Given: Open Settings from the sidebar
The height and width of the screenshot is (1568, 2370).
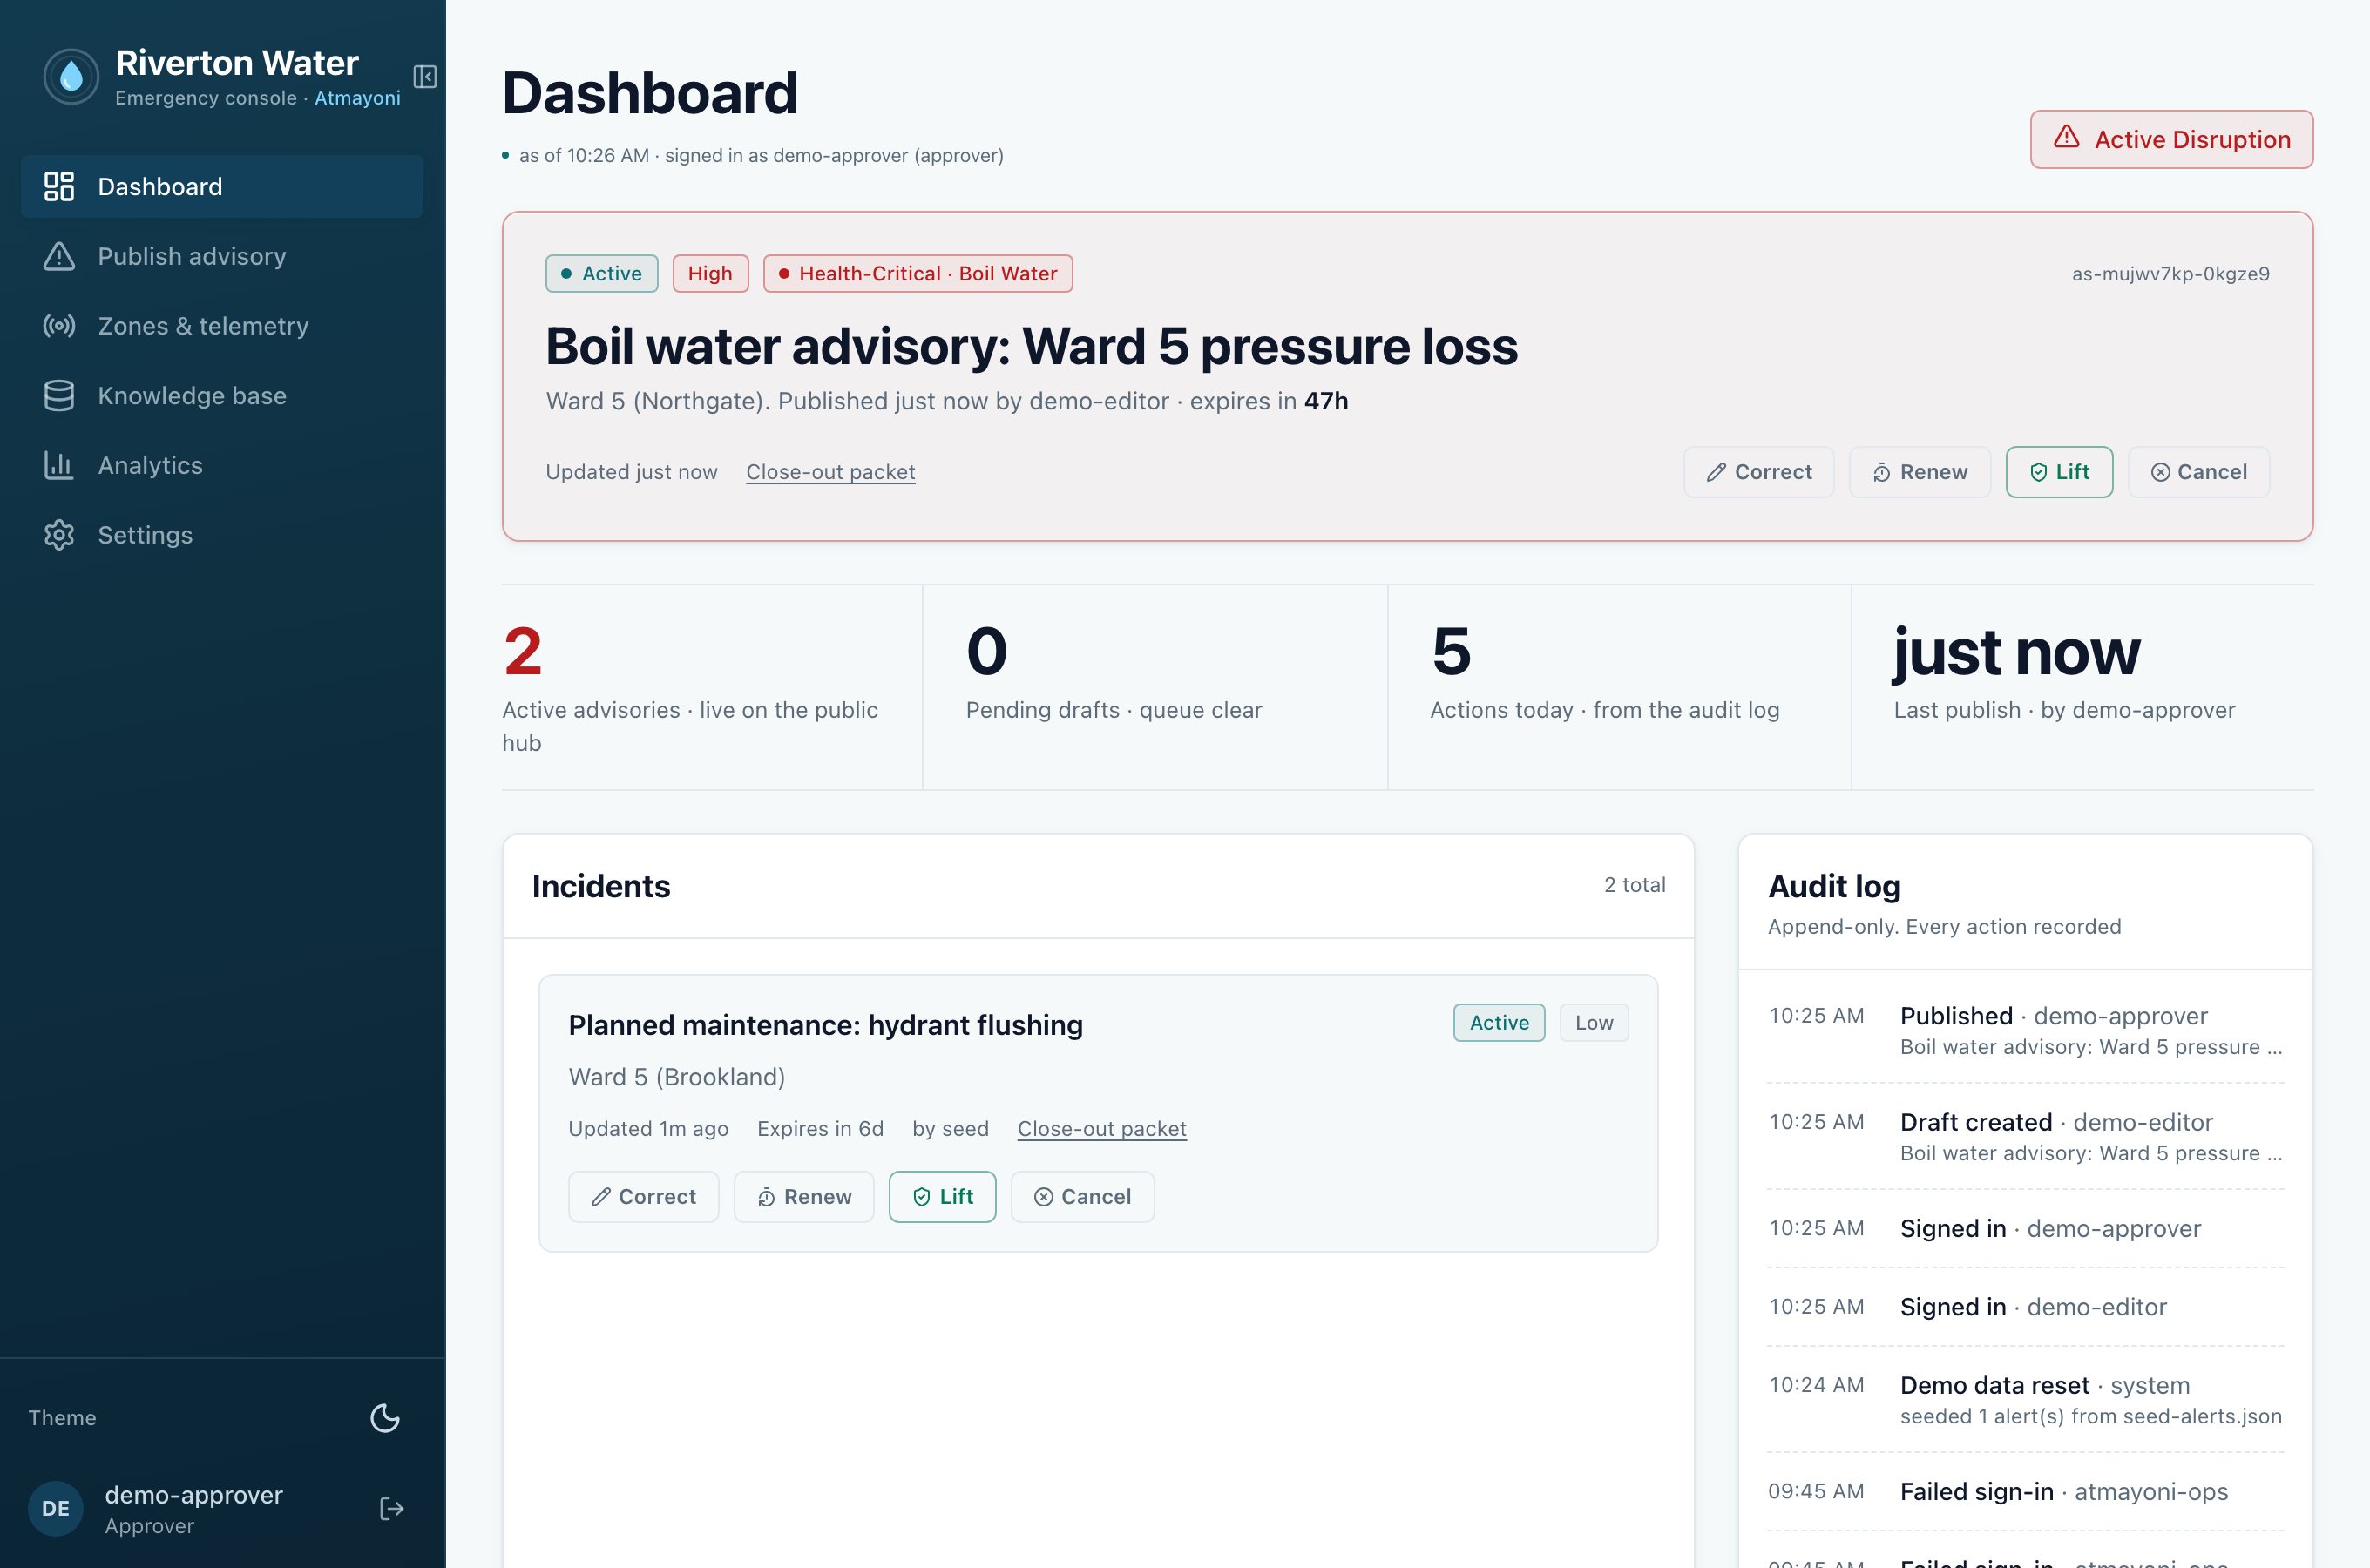Looking at the screenshot, I should 222,535.
